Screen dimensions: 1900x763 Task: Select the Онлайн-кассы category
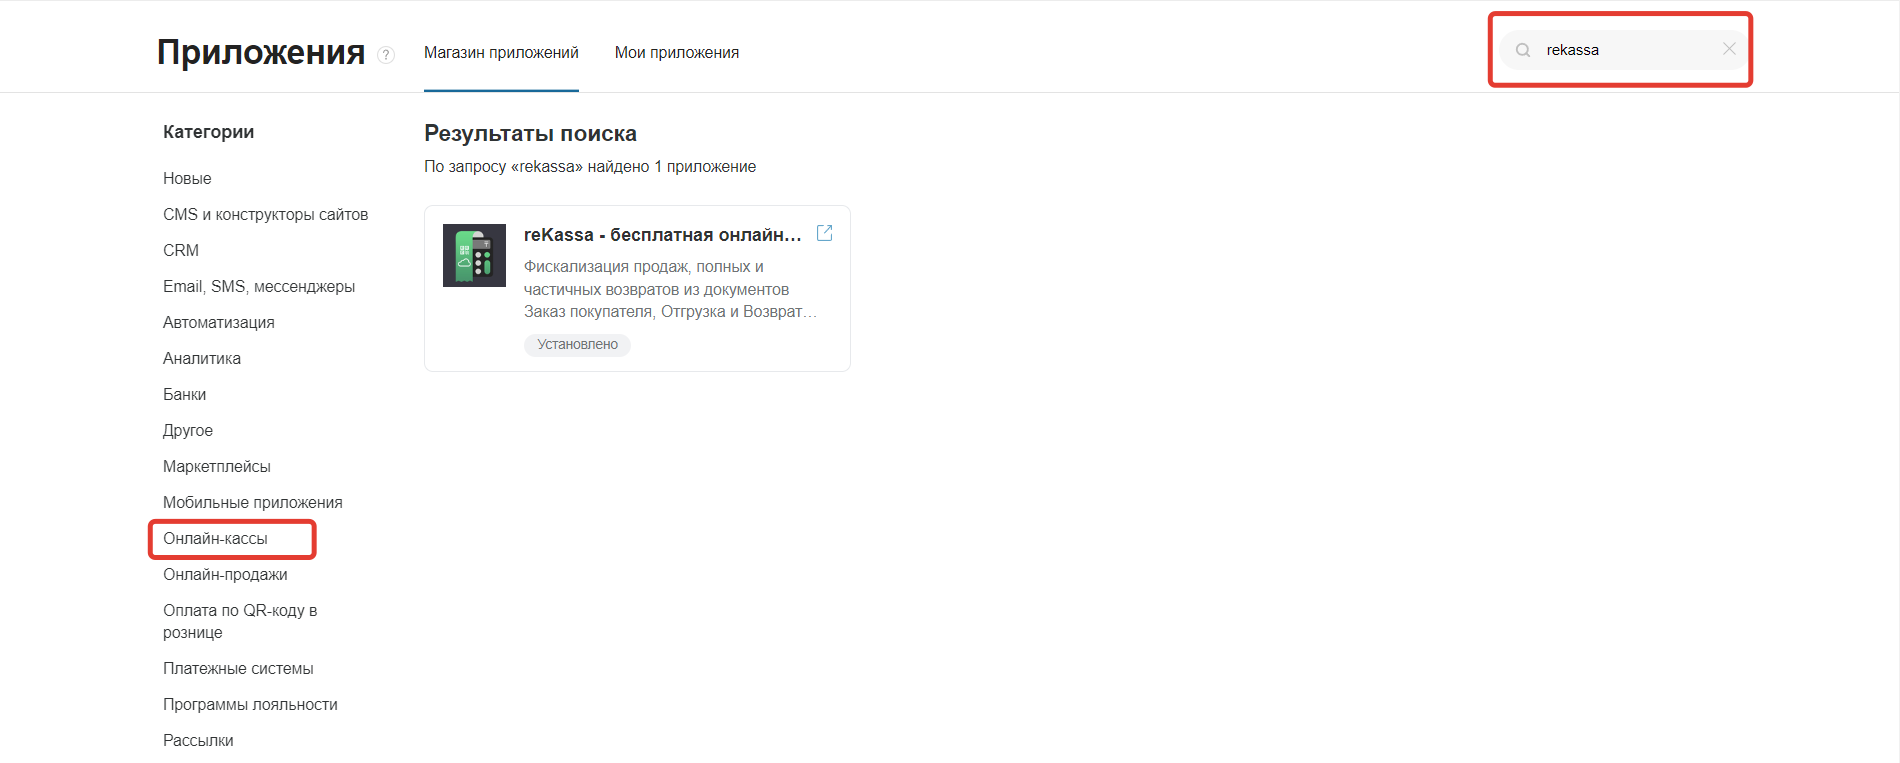(215, 538)
